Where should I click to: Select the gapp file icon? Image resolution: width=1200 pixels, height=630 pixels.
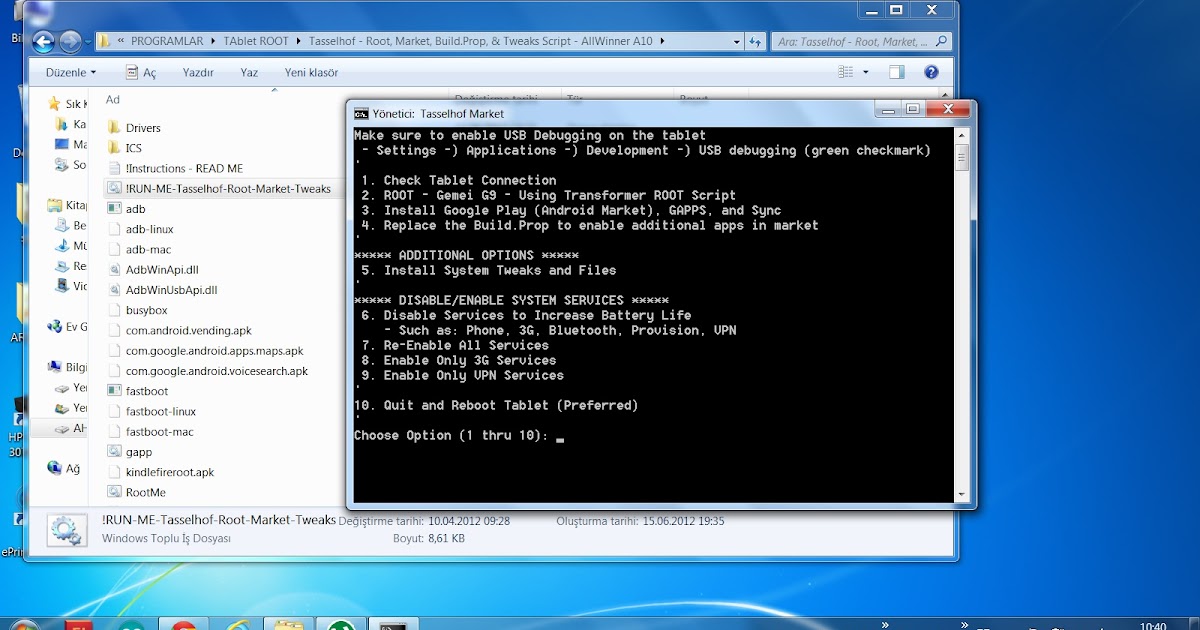113,452
